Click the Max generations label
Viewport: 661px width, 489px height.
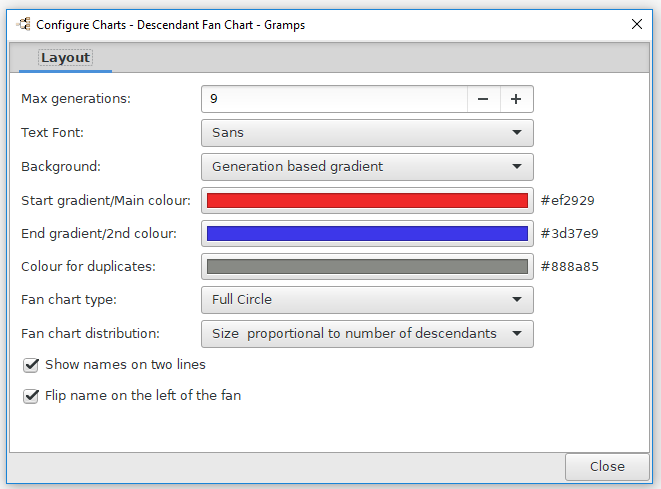point(76,99)
